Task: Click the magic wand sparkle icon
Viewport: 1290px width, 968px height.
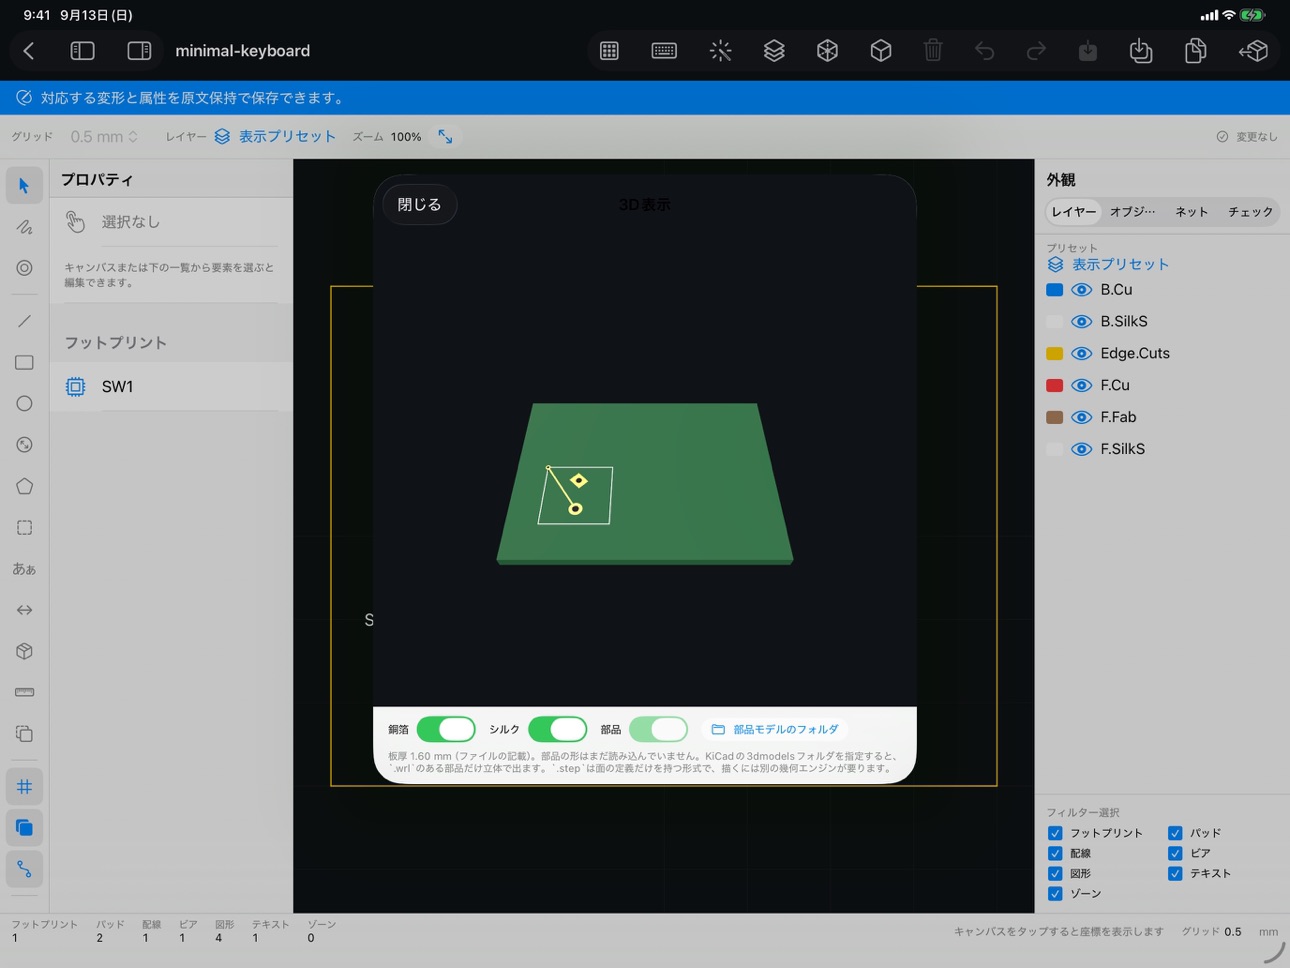Action: (720, 51)
